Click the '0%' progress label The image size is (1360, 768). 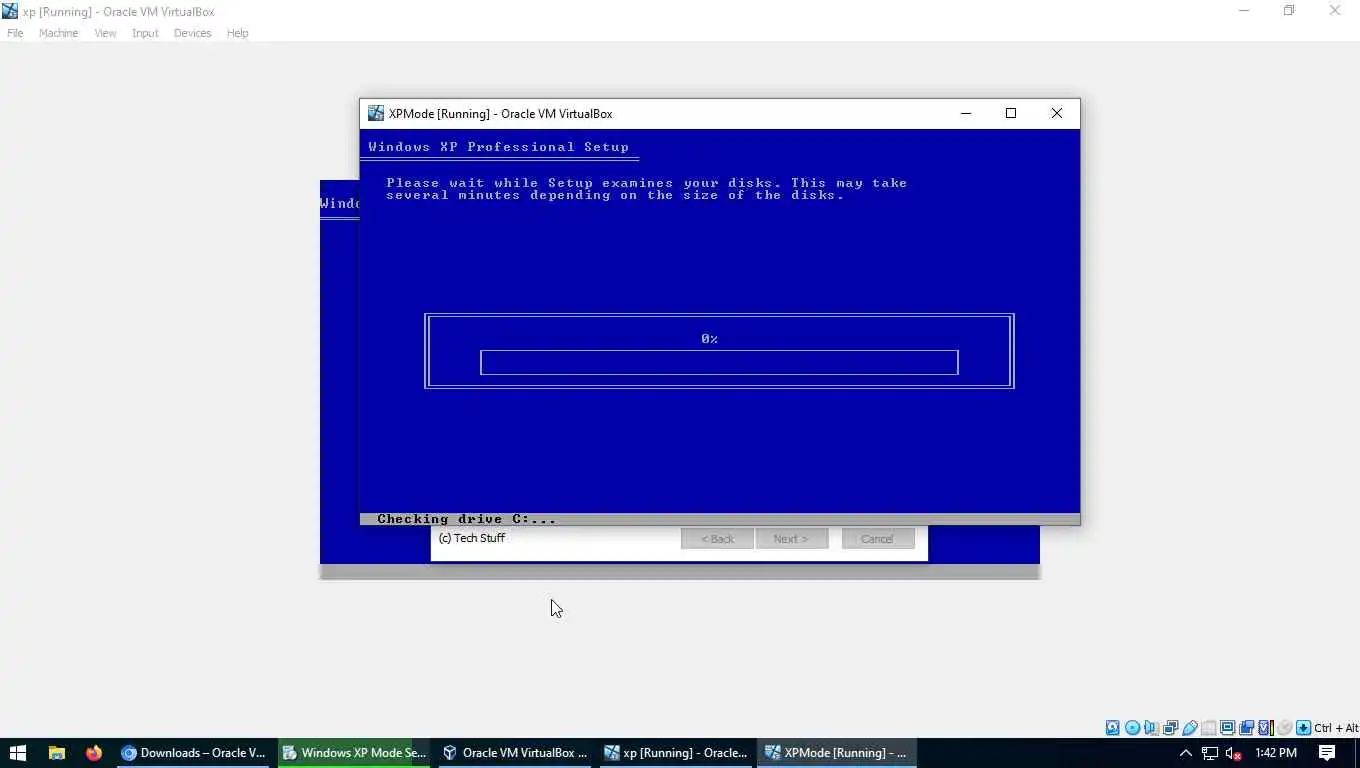pyautogui.click(x=710, y=339)
